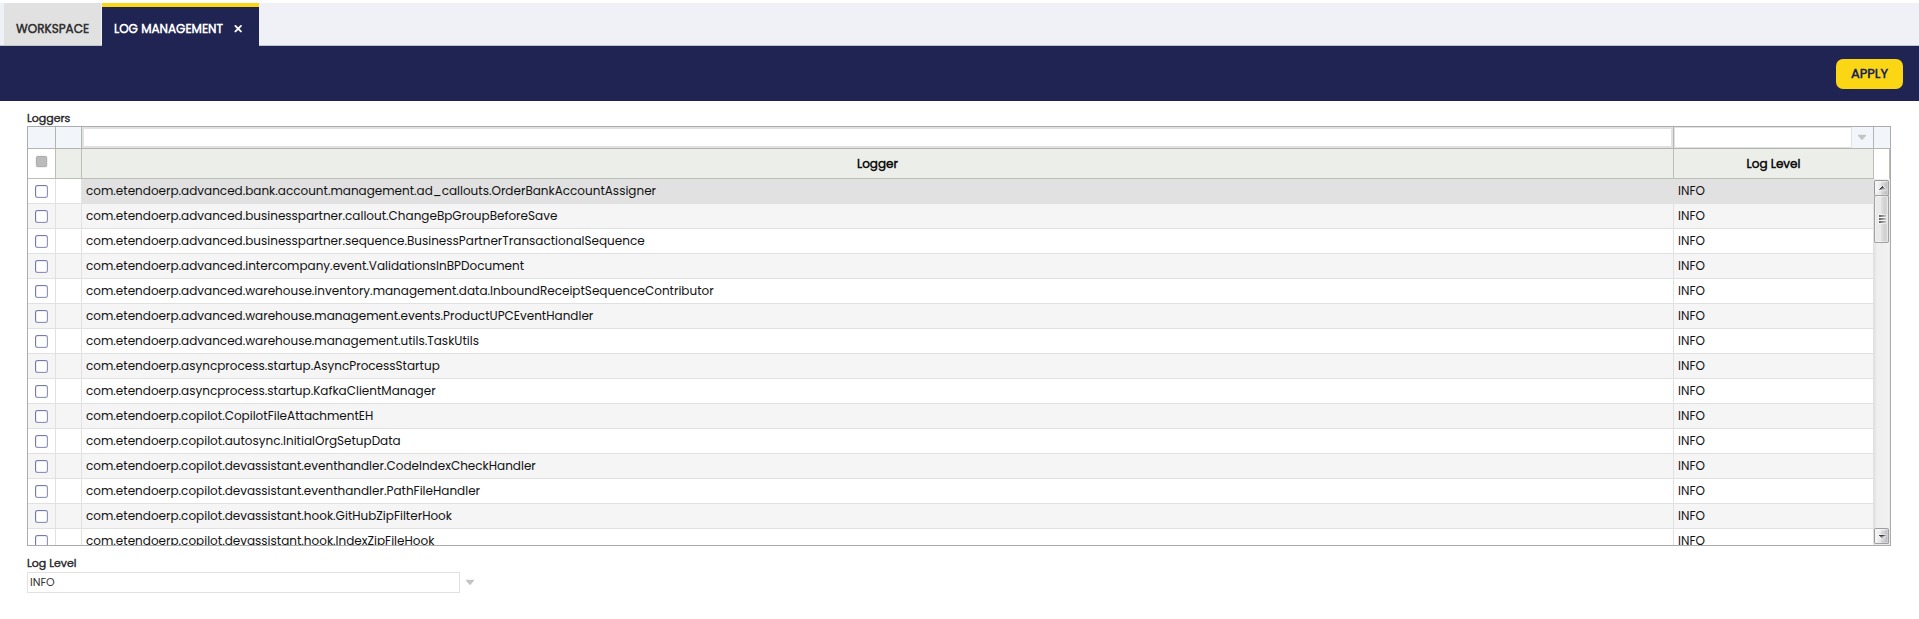Click the yellow Apply button
Screen dimensions: 1919x619
1868,74
